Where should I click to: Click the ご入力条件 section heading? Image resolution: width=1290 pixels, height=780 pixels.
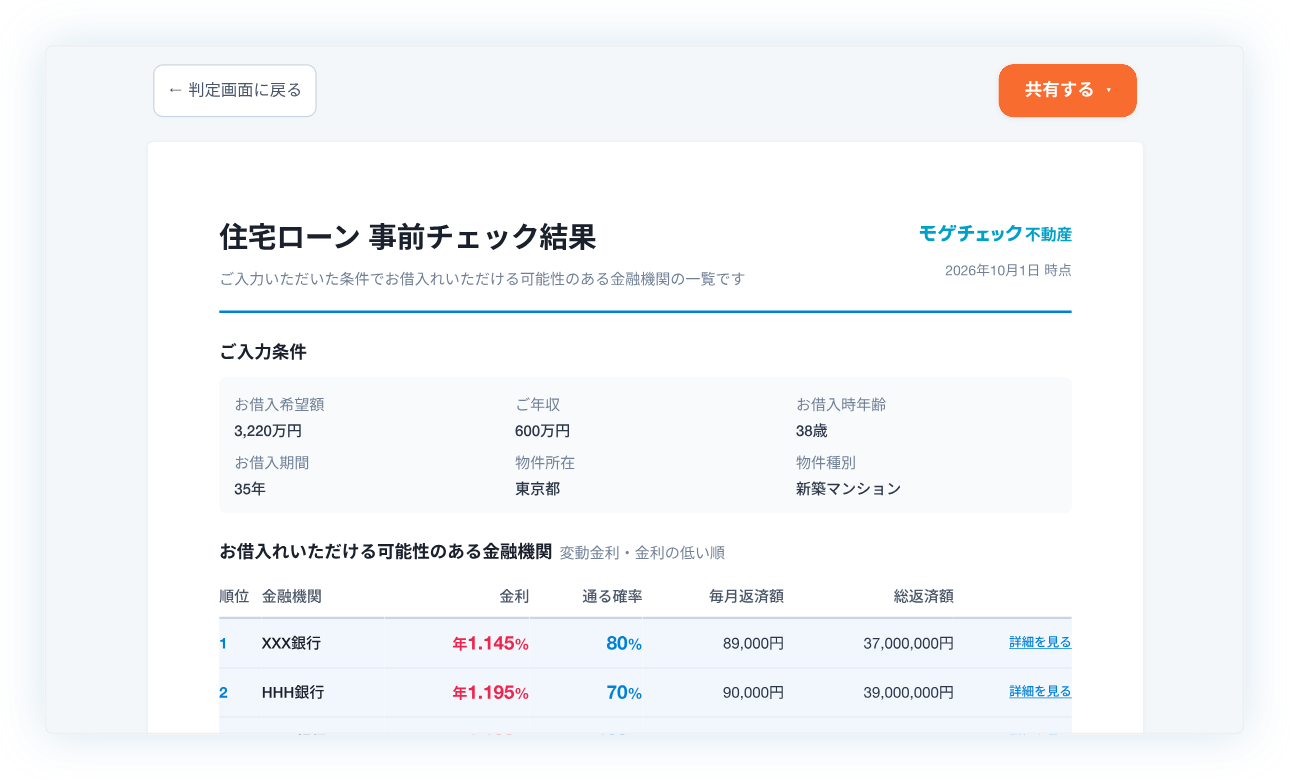pyautogui.click(x=263, y=352)
